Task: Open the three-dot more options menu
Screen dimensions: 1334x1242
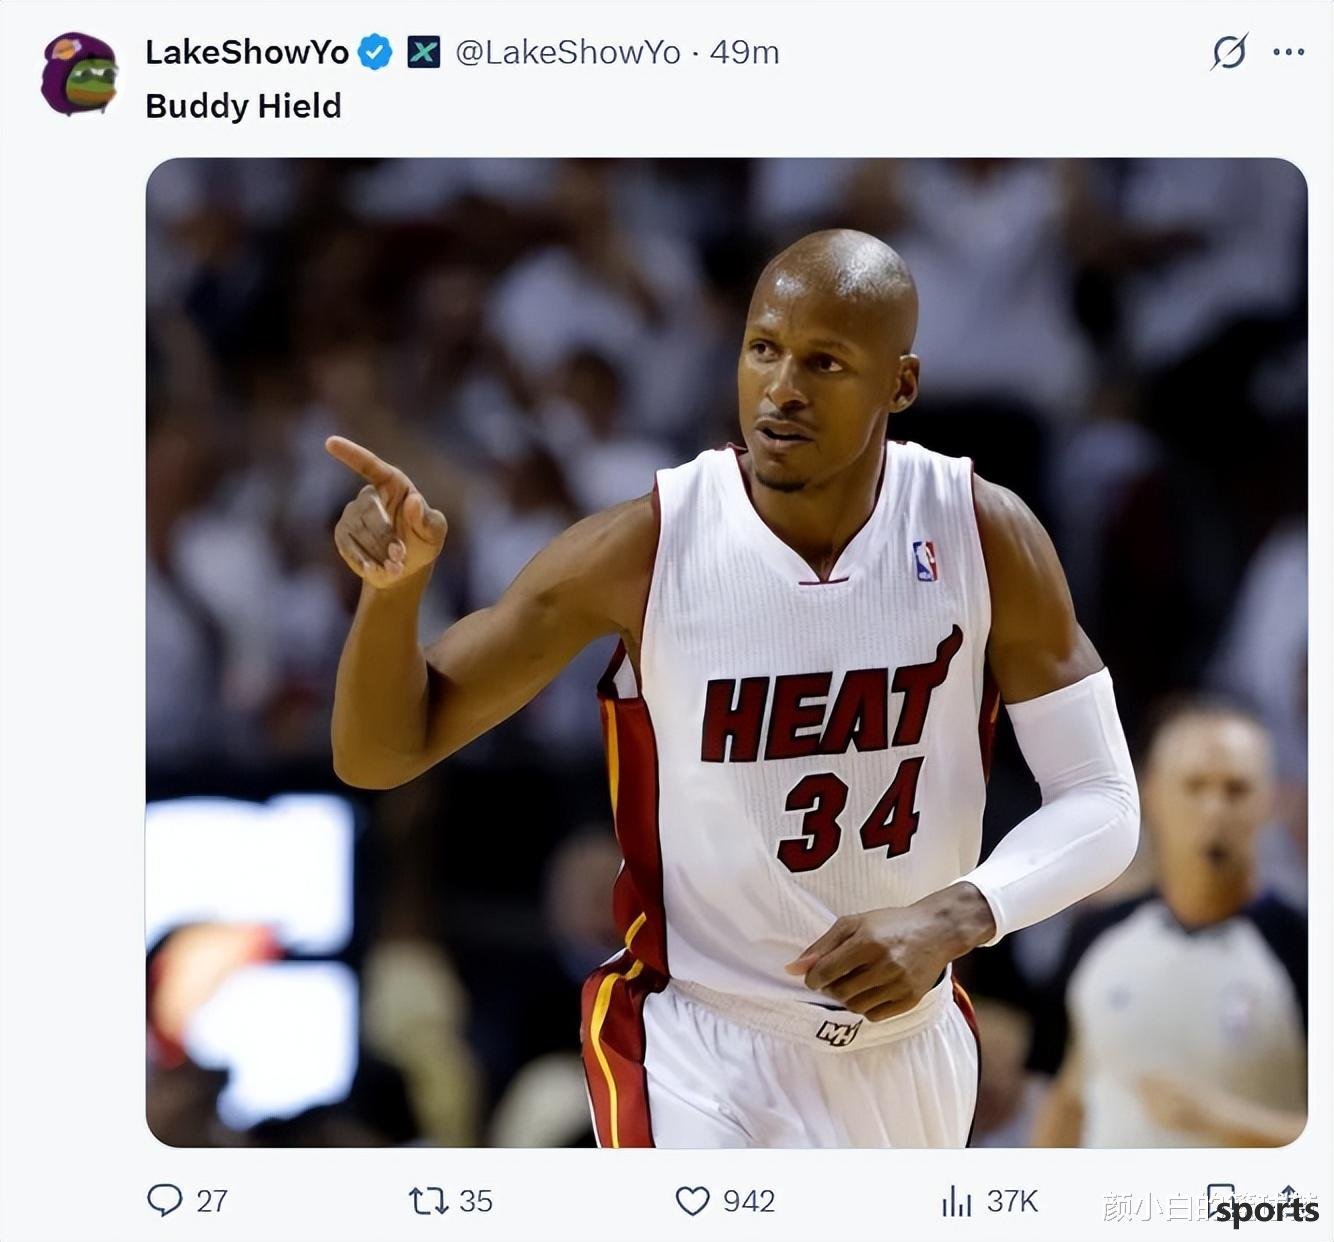Action: point(1289,52)
